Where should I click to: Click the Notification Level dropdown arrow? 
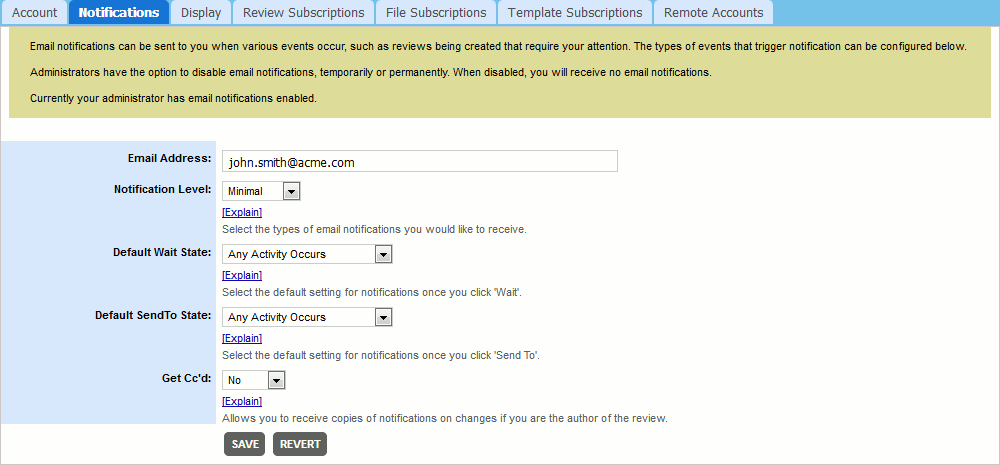291,191
